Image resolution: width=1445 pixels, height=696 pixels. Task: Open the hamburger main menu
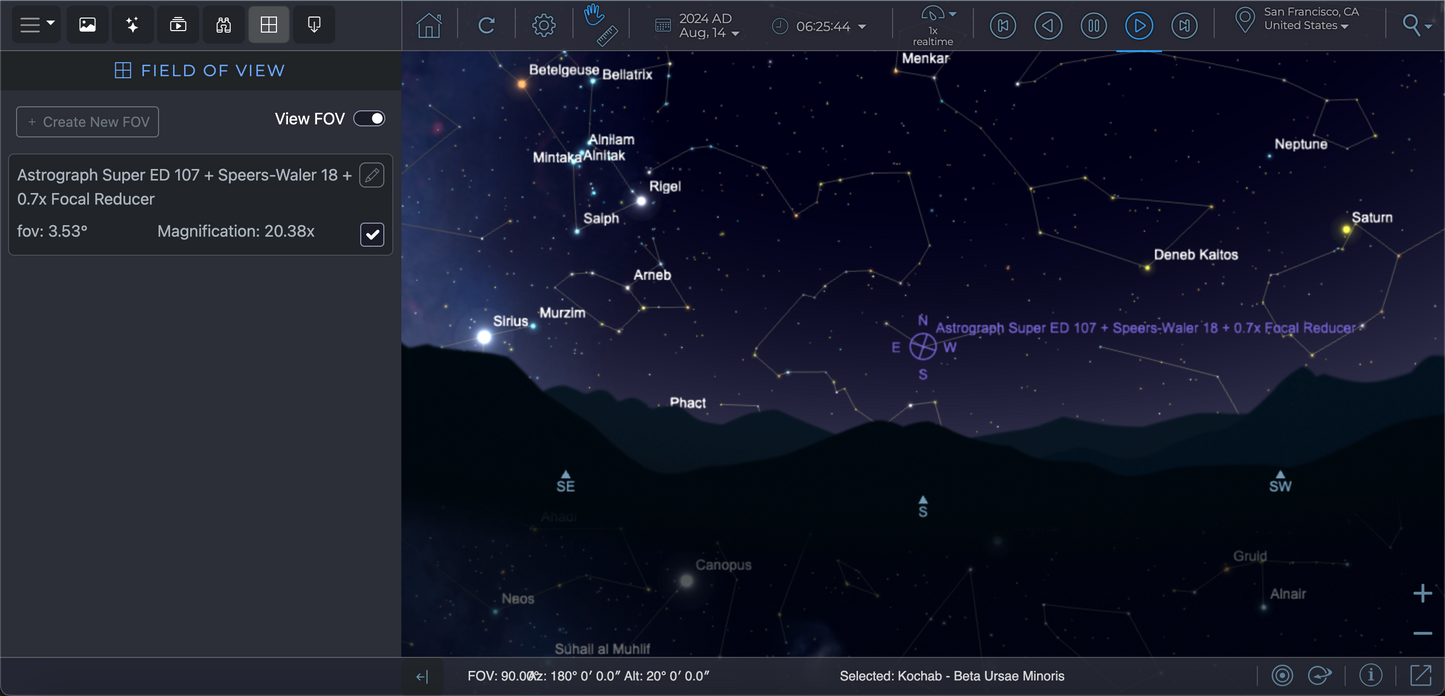pyautogui.click(x=37, y=25)
